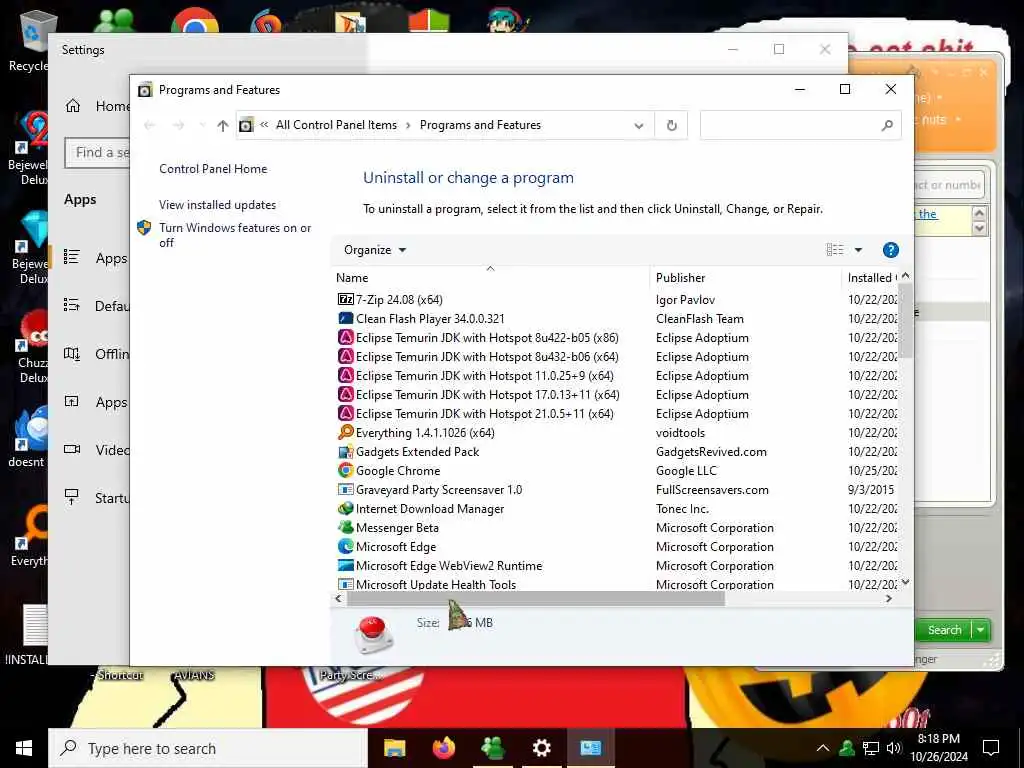Select the 7-Zip 24.08 (x64) program icon
Viewport: 1024px width, 768px height.
click(345, 300)
